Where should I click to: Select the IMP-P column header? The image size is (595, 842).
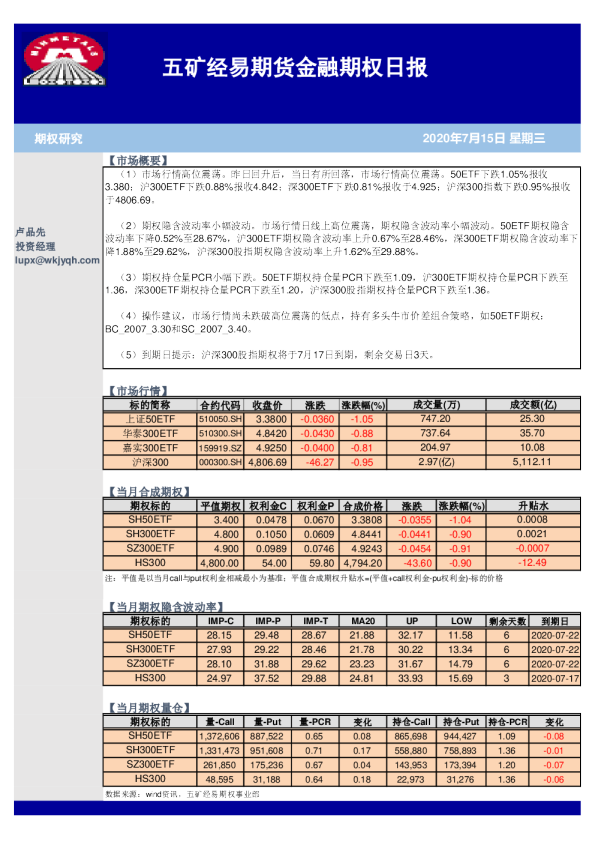[x=267, y=621]
